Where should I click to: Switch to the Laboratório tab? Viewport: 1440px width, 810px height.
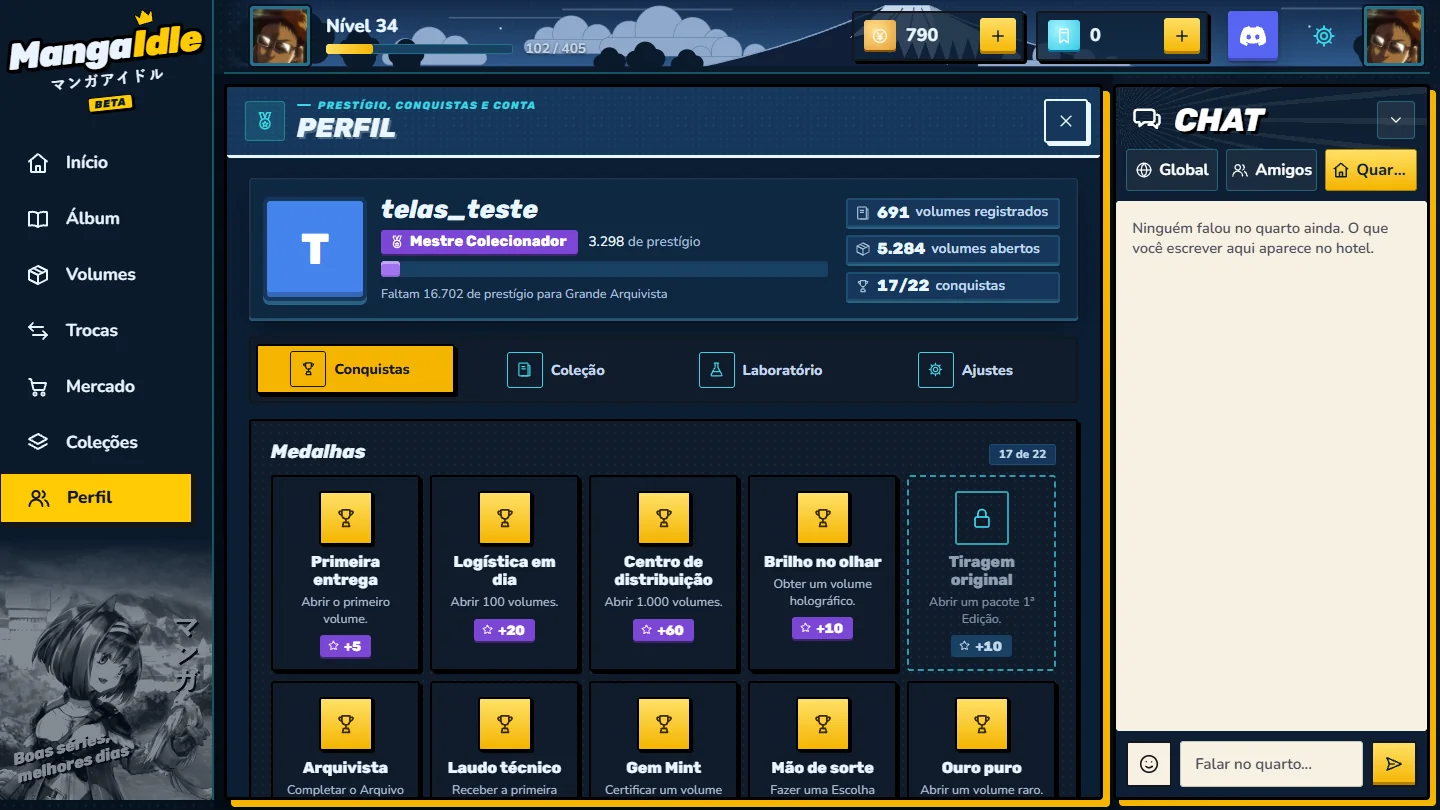[x=761, y=370]
